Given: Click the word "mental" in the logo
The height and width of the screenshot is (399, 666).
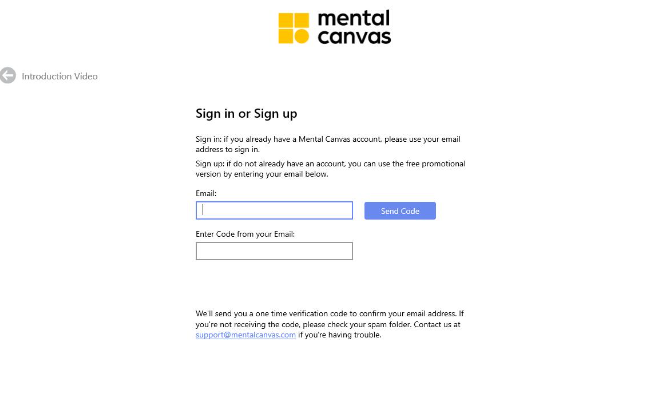Looking at the screenshot, I should (353, 19).
